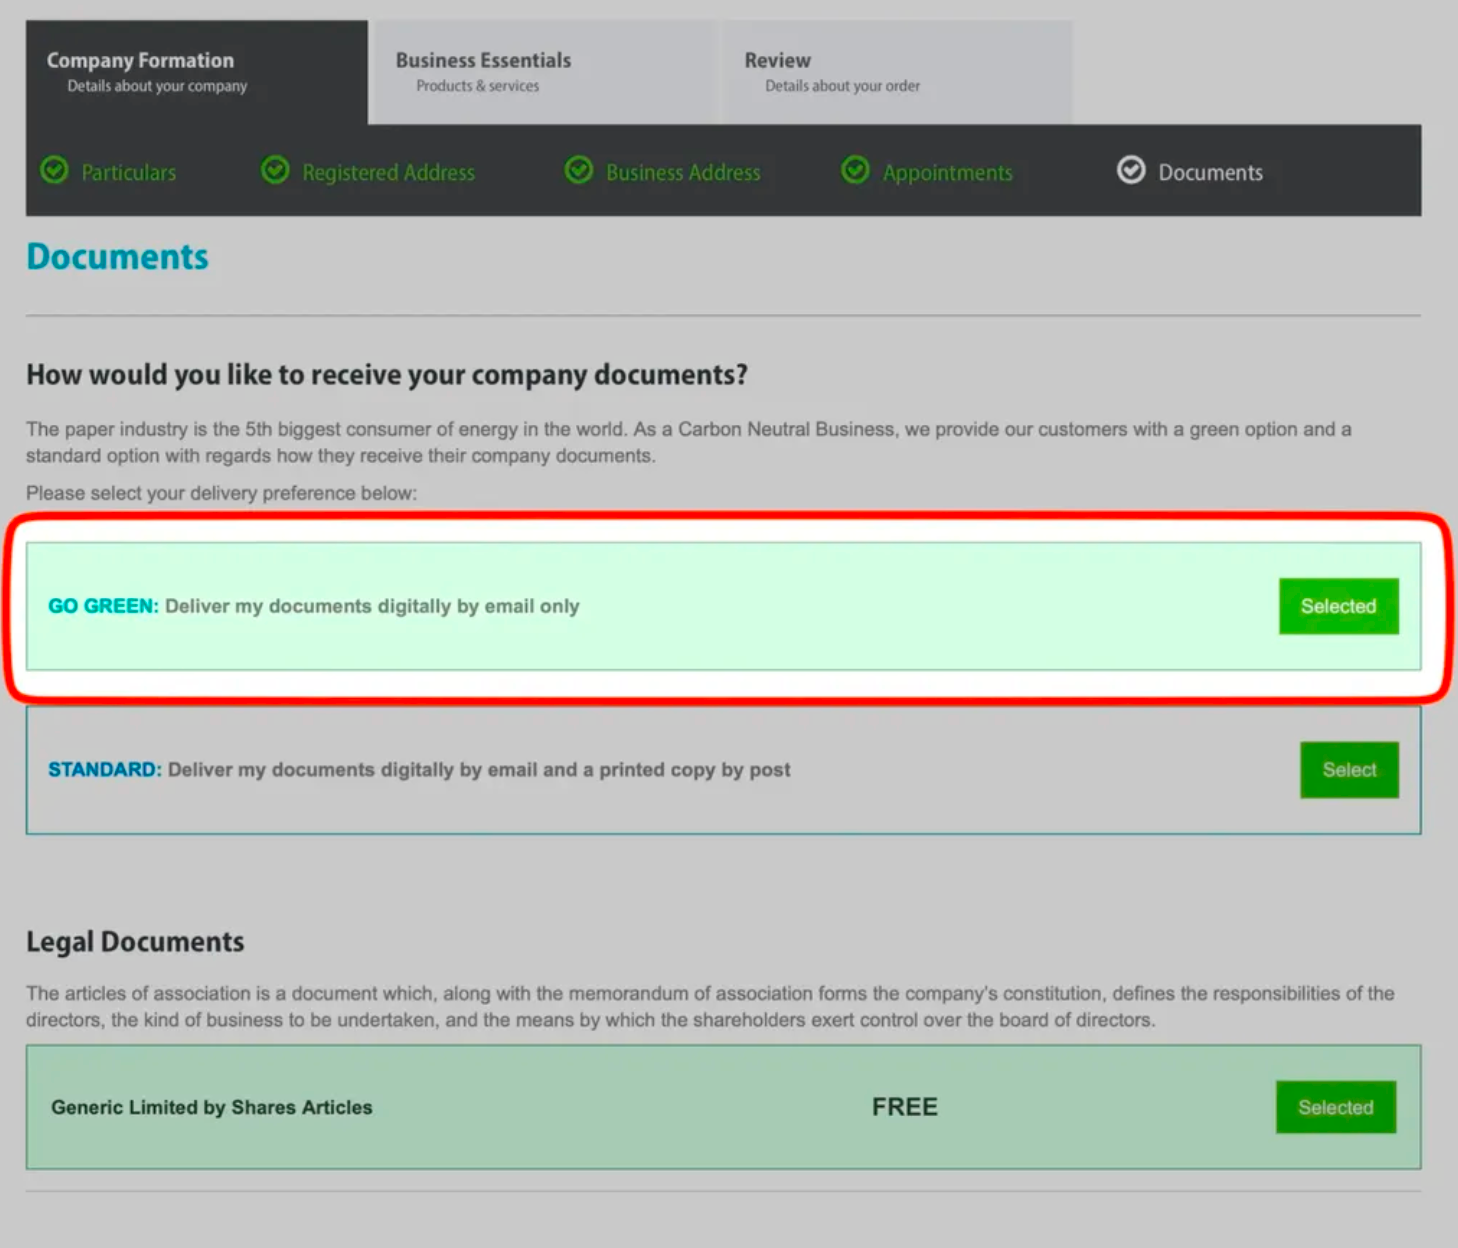Click the GO GREEN delivery option text

pos(314,606)
